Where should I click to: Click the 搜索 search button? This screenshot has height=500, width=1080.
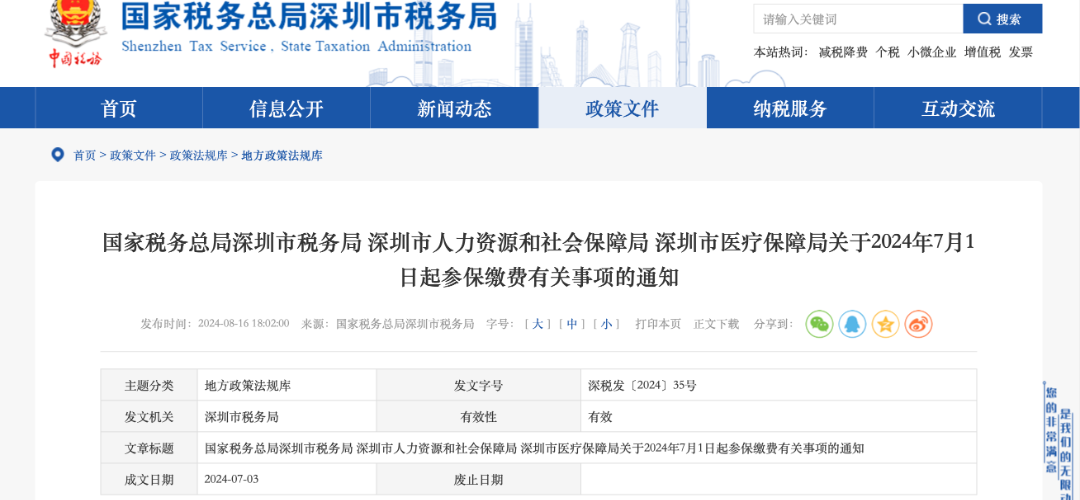click(1002, 19)
